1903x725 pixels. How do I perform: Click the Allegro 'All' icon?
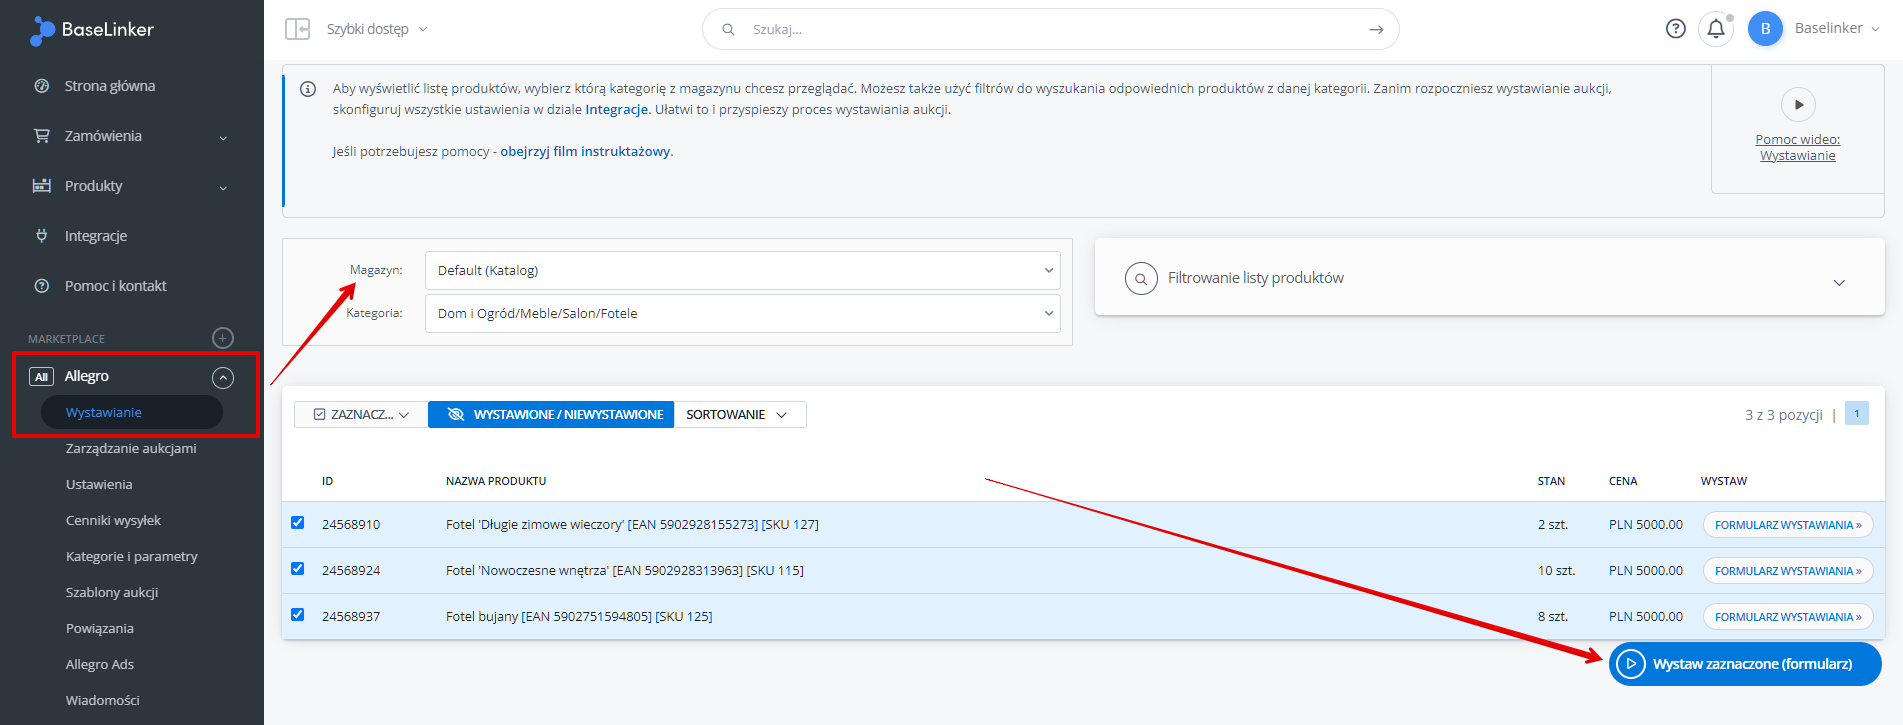[41, 377]
